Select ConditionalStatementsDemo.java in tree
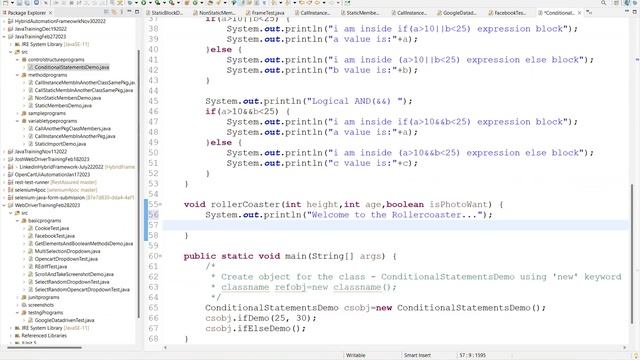The width and height of the screenshot is (640, 360). [x=71, y=67]
